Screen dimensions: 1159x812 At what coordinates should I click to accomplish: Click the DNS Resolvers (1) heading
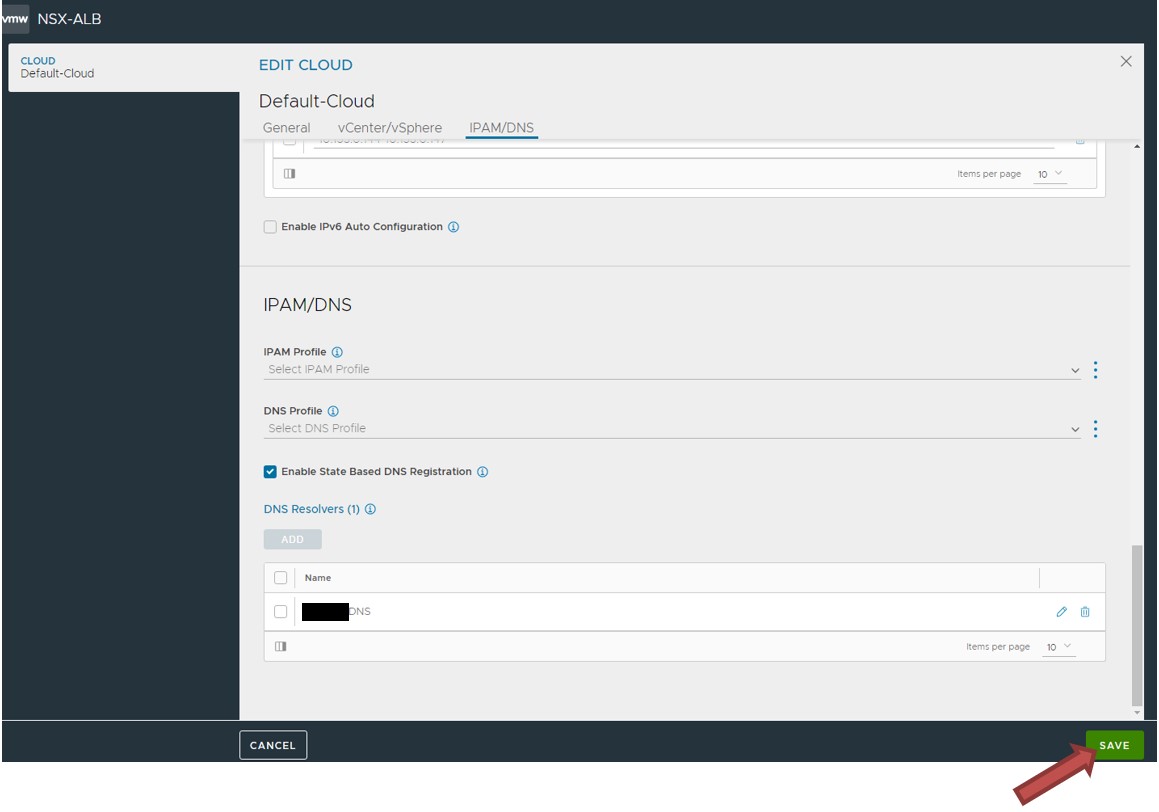pyautogui.click(x=312, y=509)
